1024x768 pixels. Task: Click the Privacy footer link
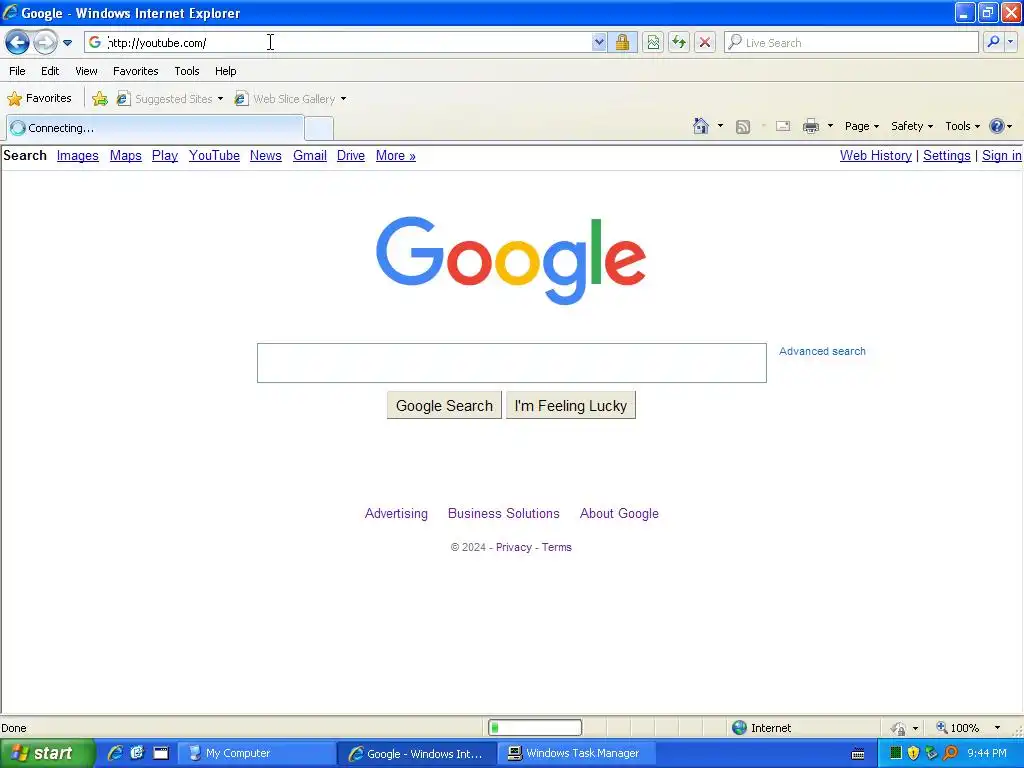pyautogui.click(x=514, y=547)
